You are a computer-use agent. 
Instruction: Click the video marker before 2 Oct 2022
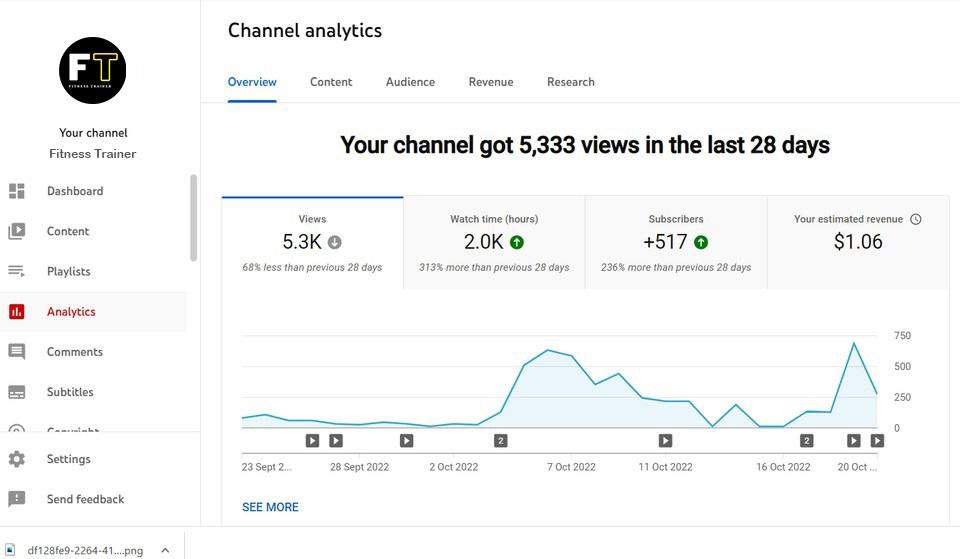tap(407, 440)
